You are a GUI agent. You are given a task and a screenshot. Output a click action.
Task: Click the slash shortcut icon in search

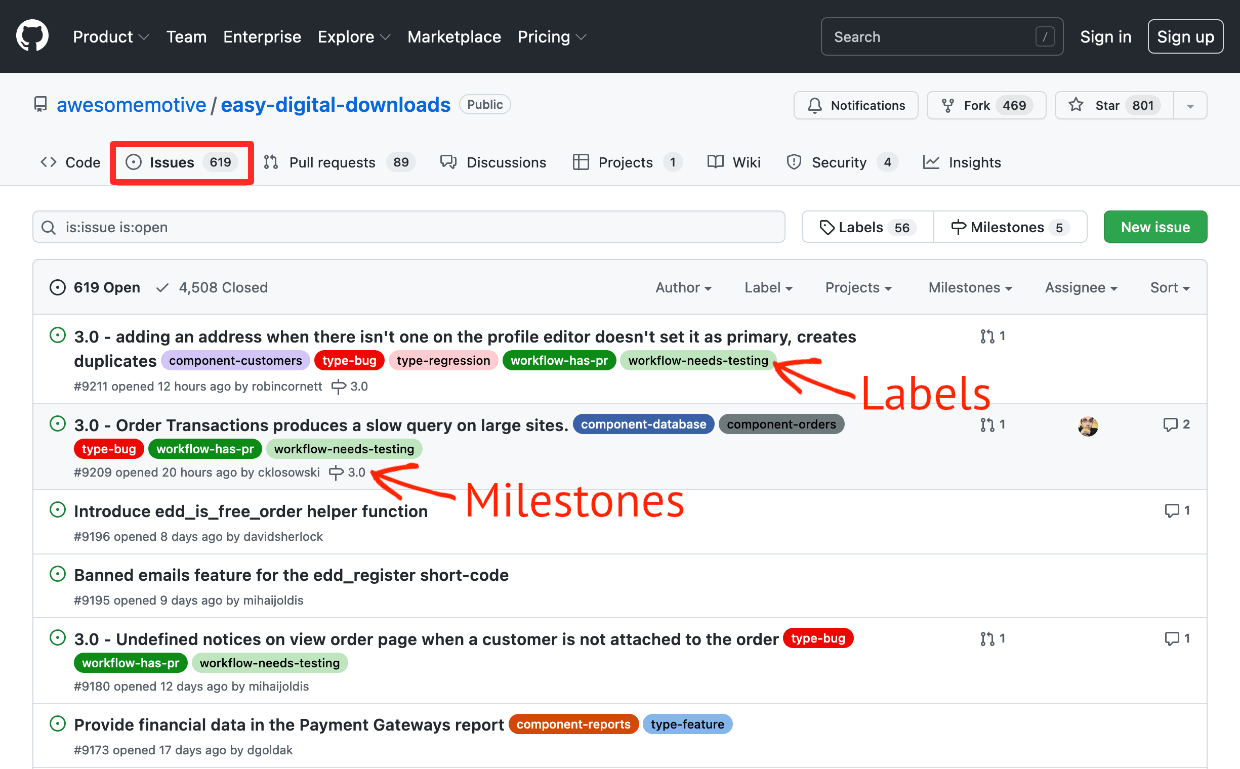point(1045,37)
